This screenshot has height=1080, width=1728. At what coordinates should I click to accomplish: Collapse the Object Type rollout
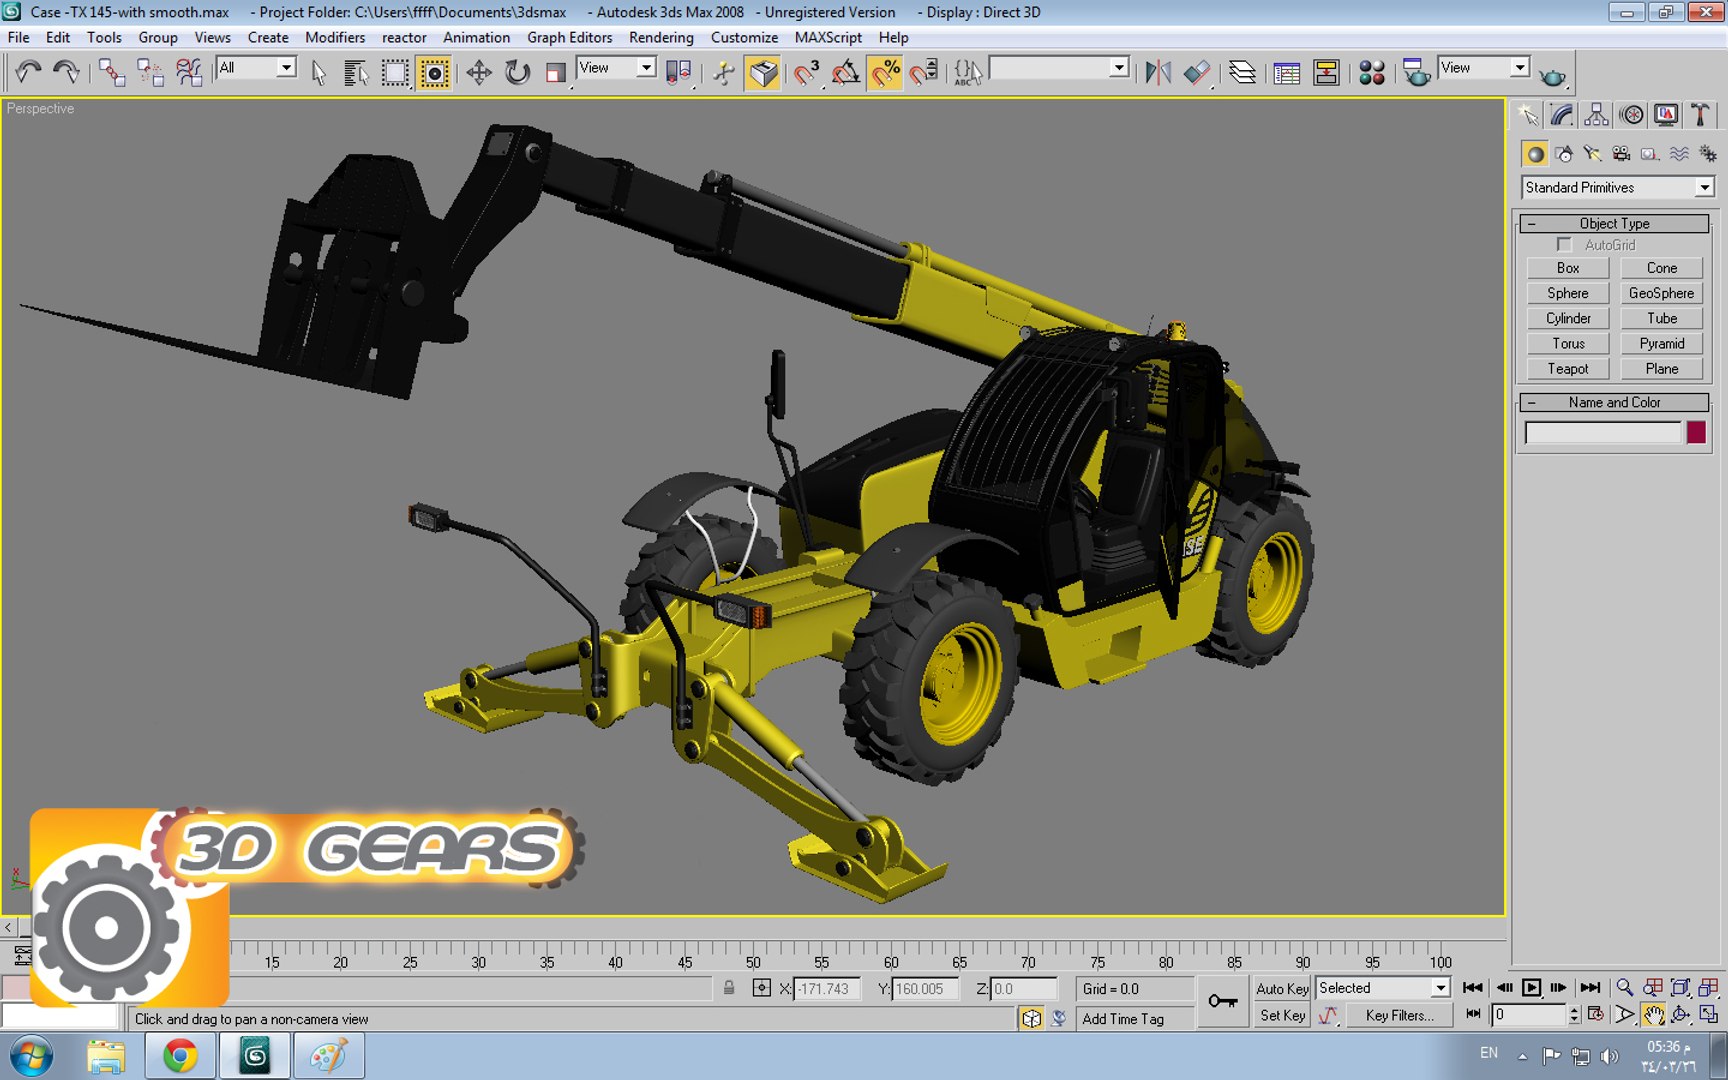[x=1614, y=223]
